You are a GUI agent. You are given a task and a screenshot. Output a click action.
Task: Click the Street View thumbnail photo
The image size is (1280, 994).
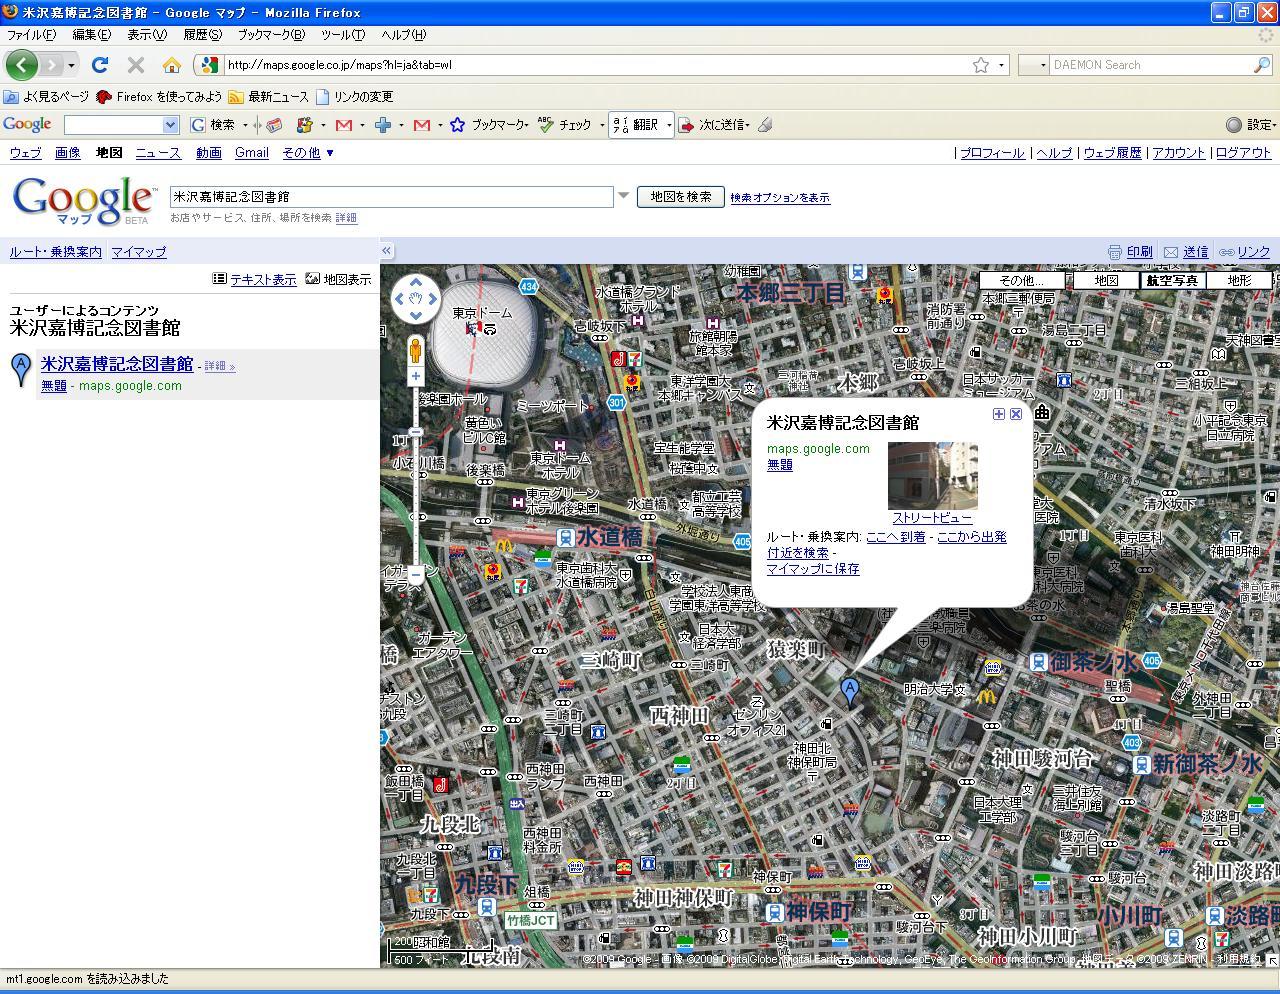point(932,475)
